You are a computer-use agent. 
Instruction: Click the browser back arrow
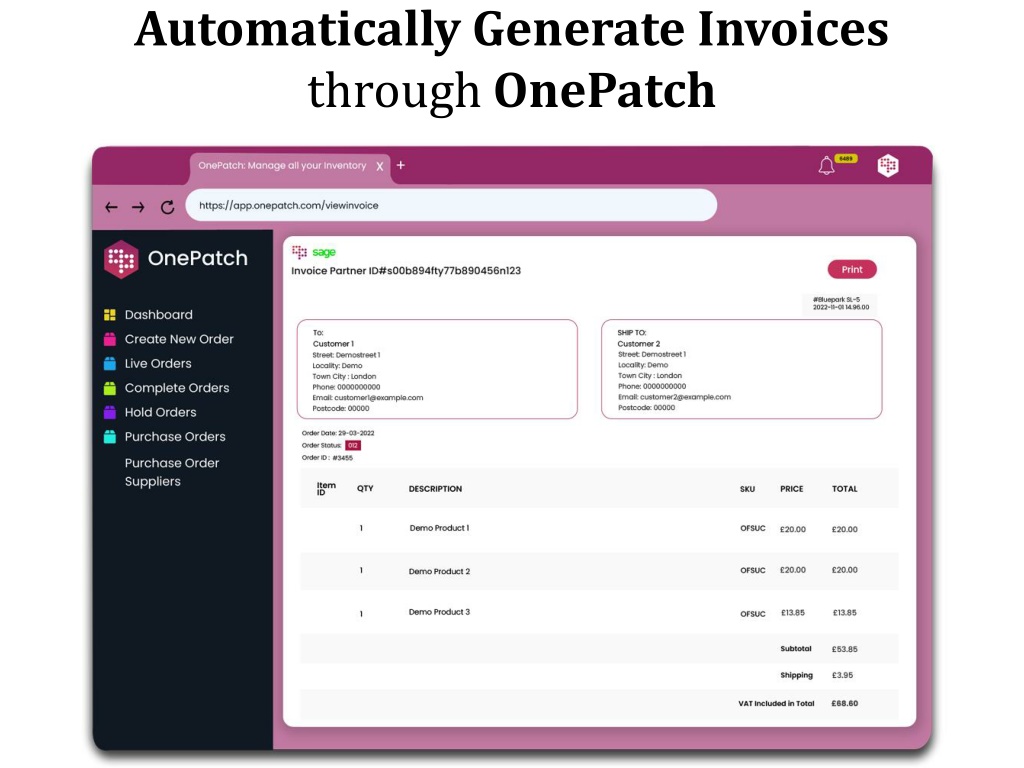111,207
